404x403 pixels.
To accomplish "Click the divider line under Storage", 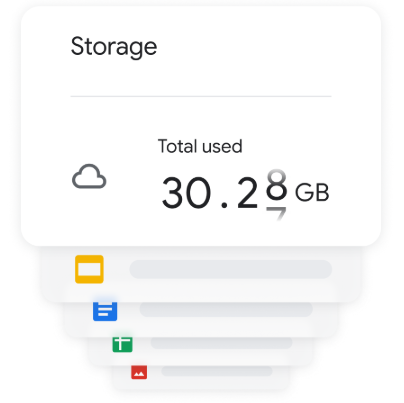I will (x=201, y=96).
